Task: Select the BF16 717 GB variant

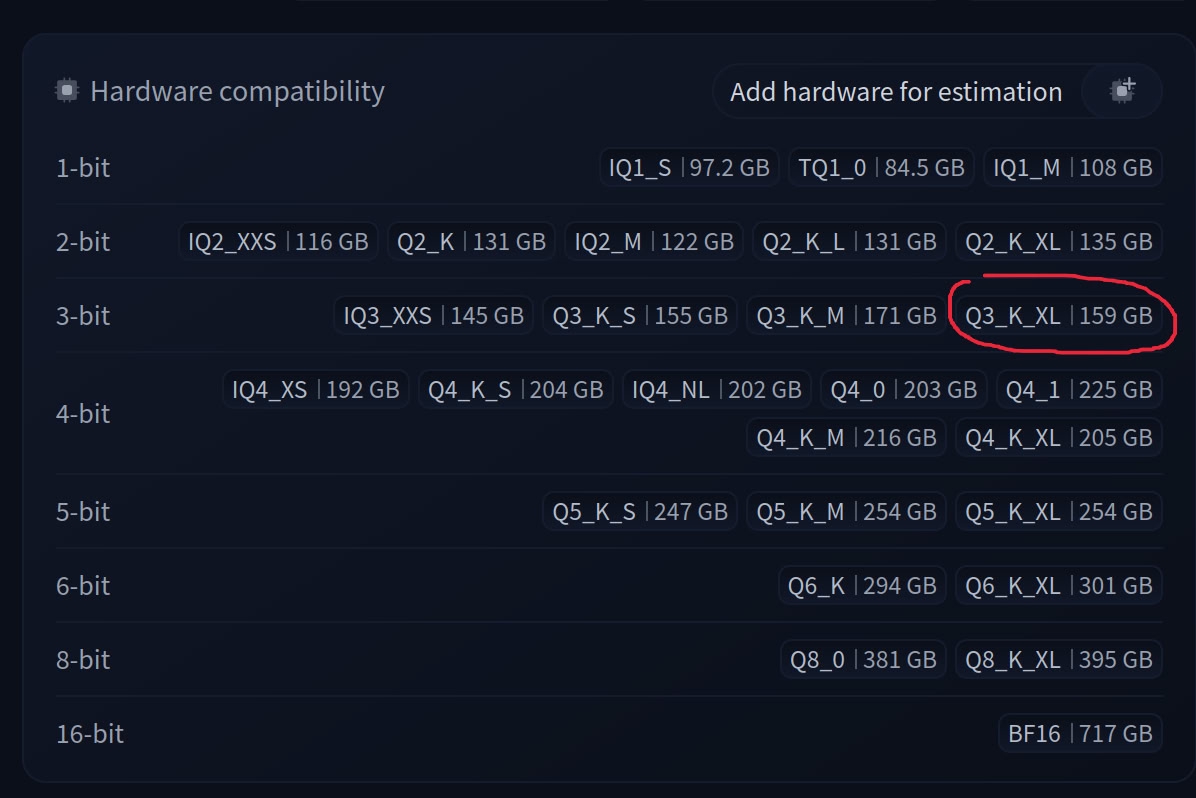Action: [1080, 733]
